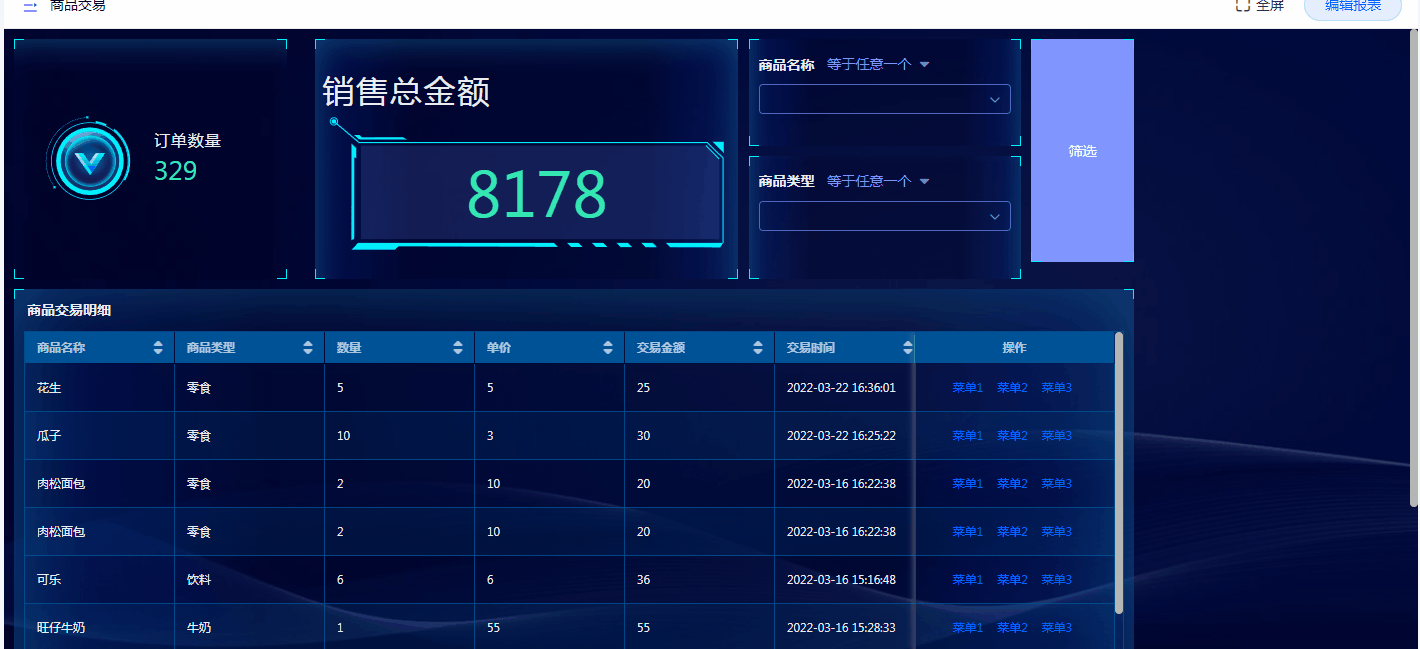Expand the 商品名称 value select box
Viewport: 1420px width, 649px height.
pyautogui.click(x=884, y=100)
